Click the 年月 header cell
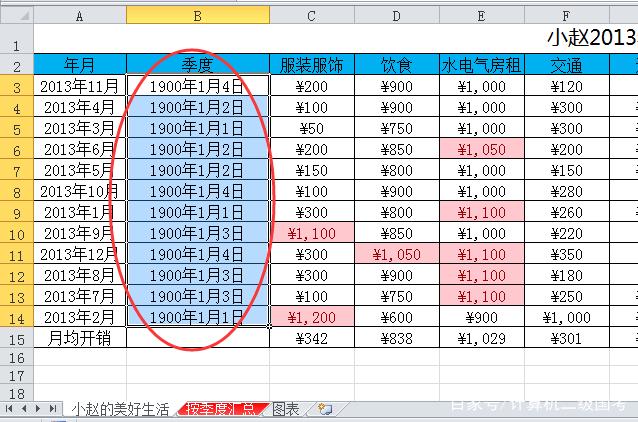The height and width of the screenshot is (422, 638). pyautogui.click(x=80, y=64)
